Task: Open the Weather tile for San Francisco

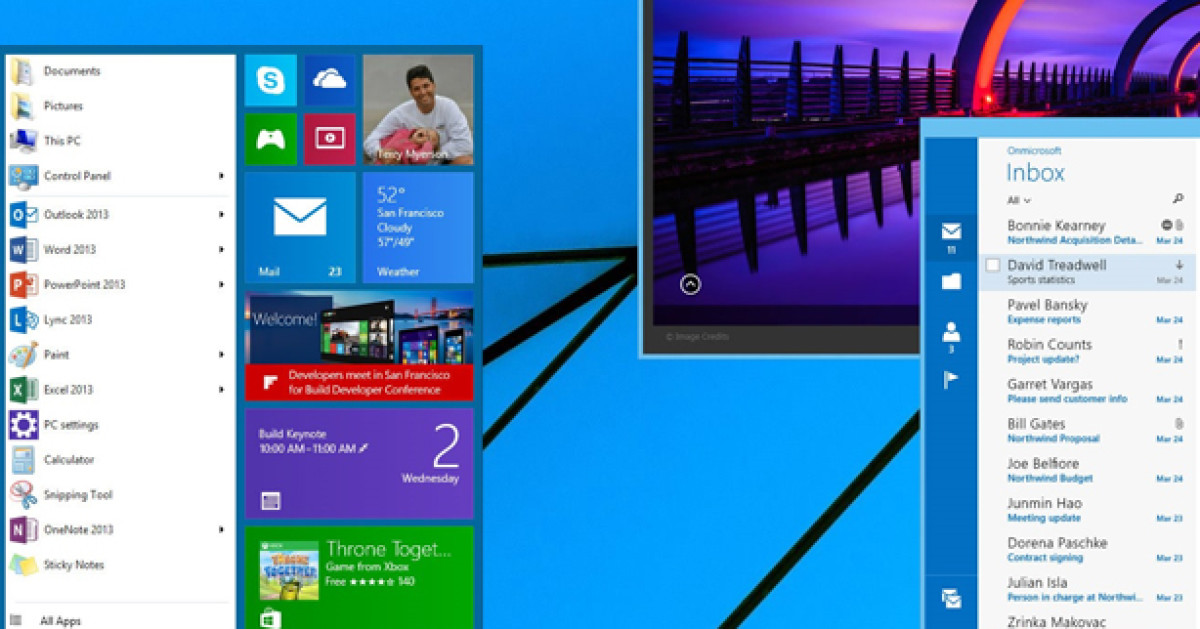Action: (x=418, y=227)
